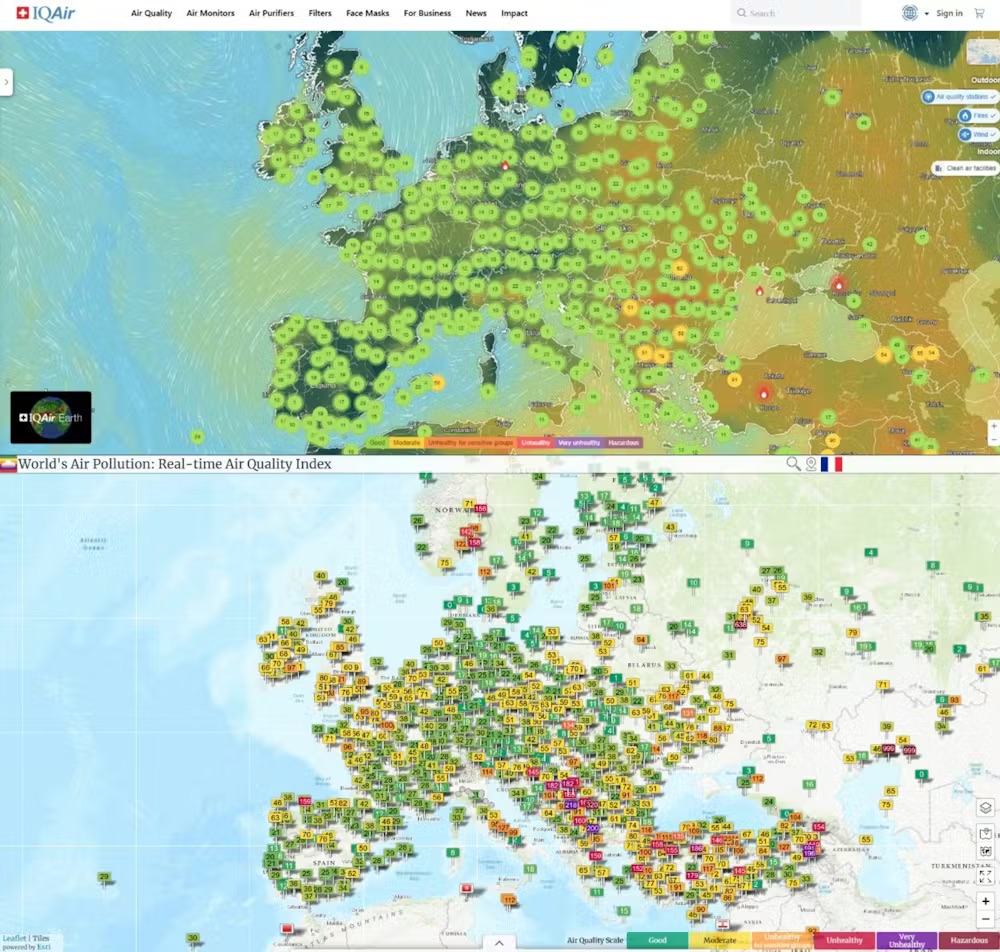This screenshot has width=1000, height=952.
Task: Open the shopping cart icon
Action: [x=979, y=13]
